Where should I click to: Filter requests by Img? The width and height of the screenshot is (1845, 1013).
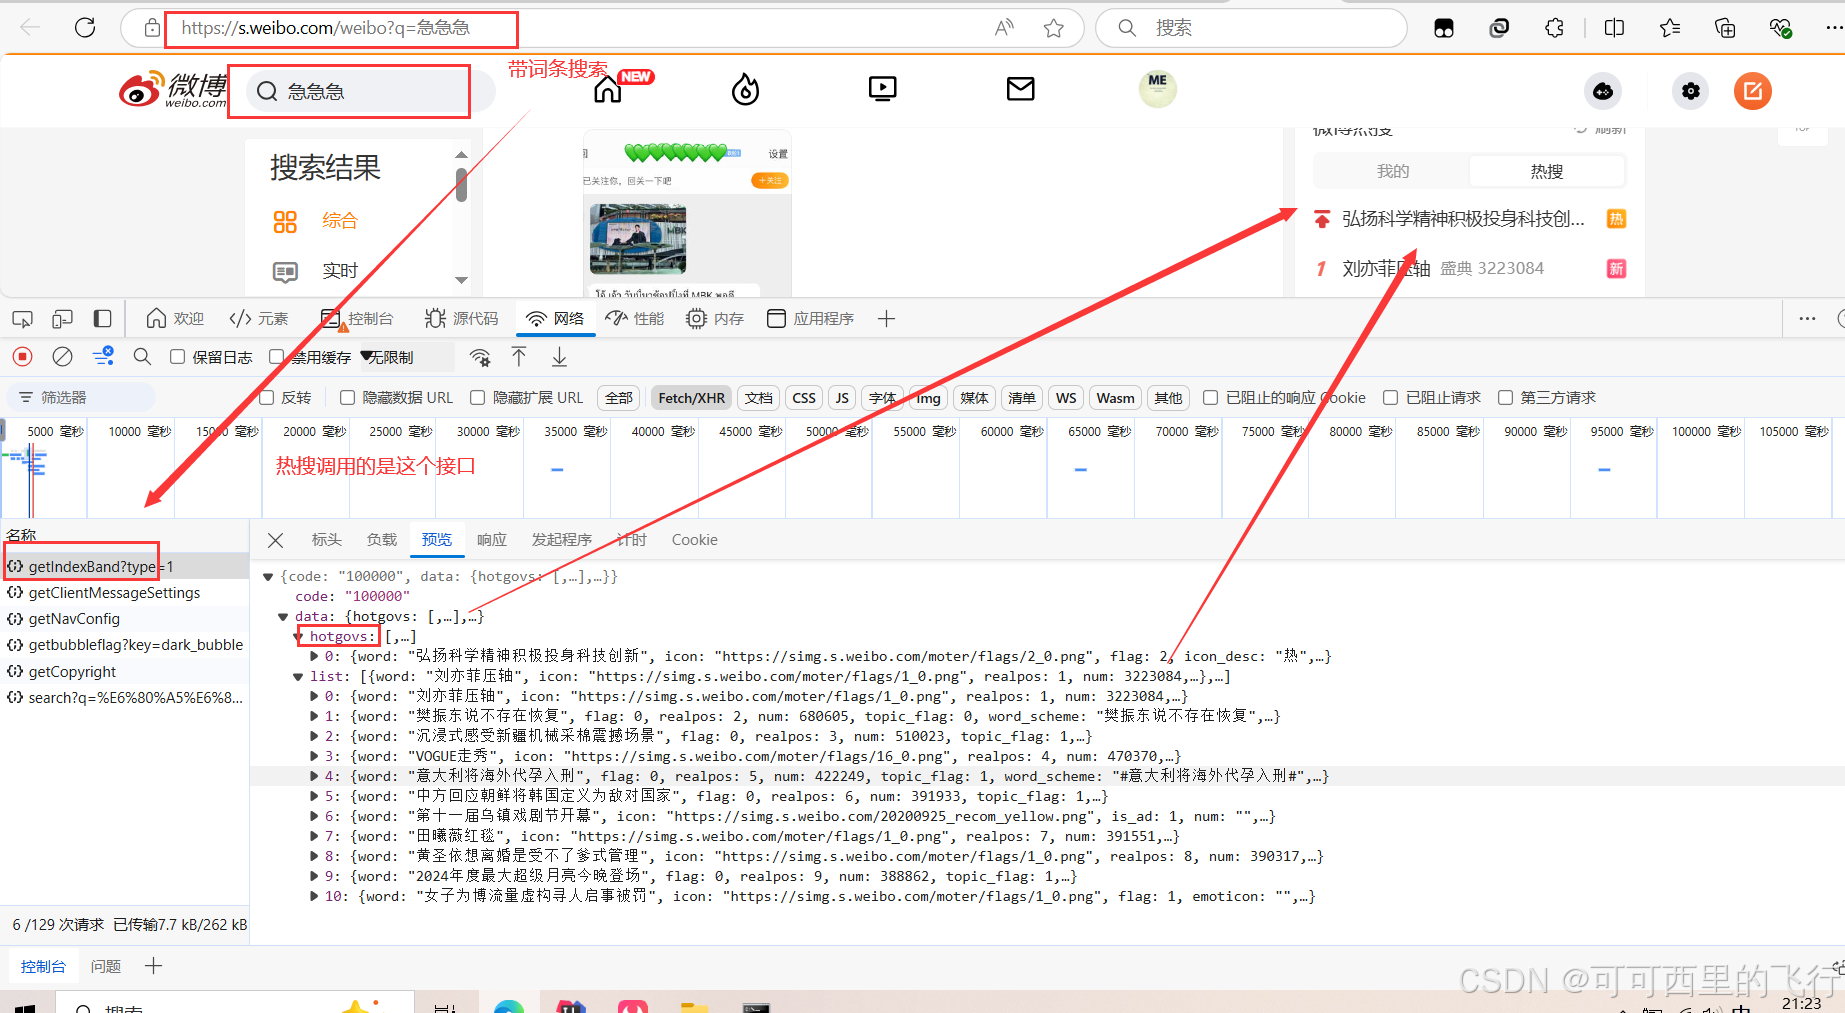pyautogui.click(x=928, y=398)
